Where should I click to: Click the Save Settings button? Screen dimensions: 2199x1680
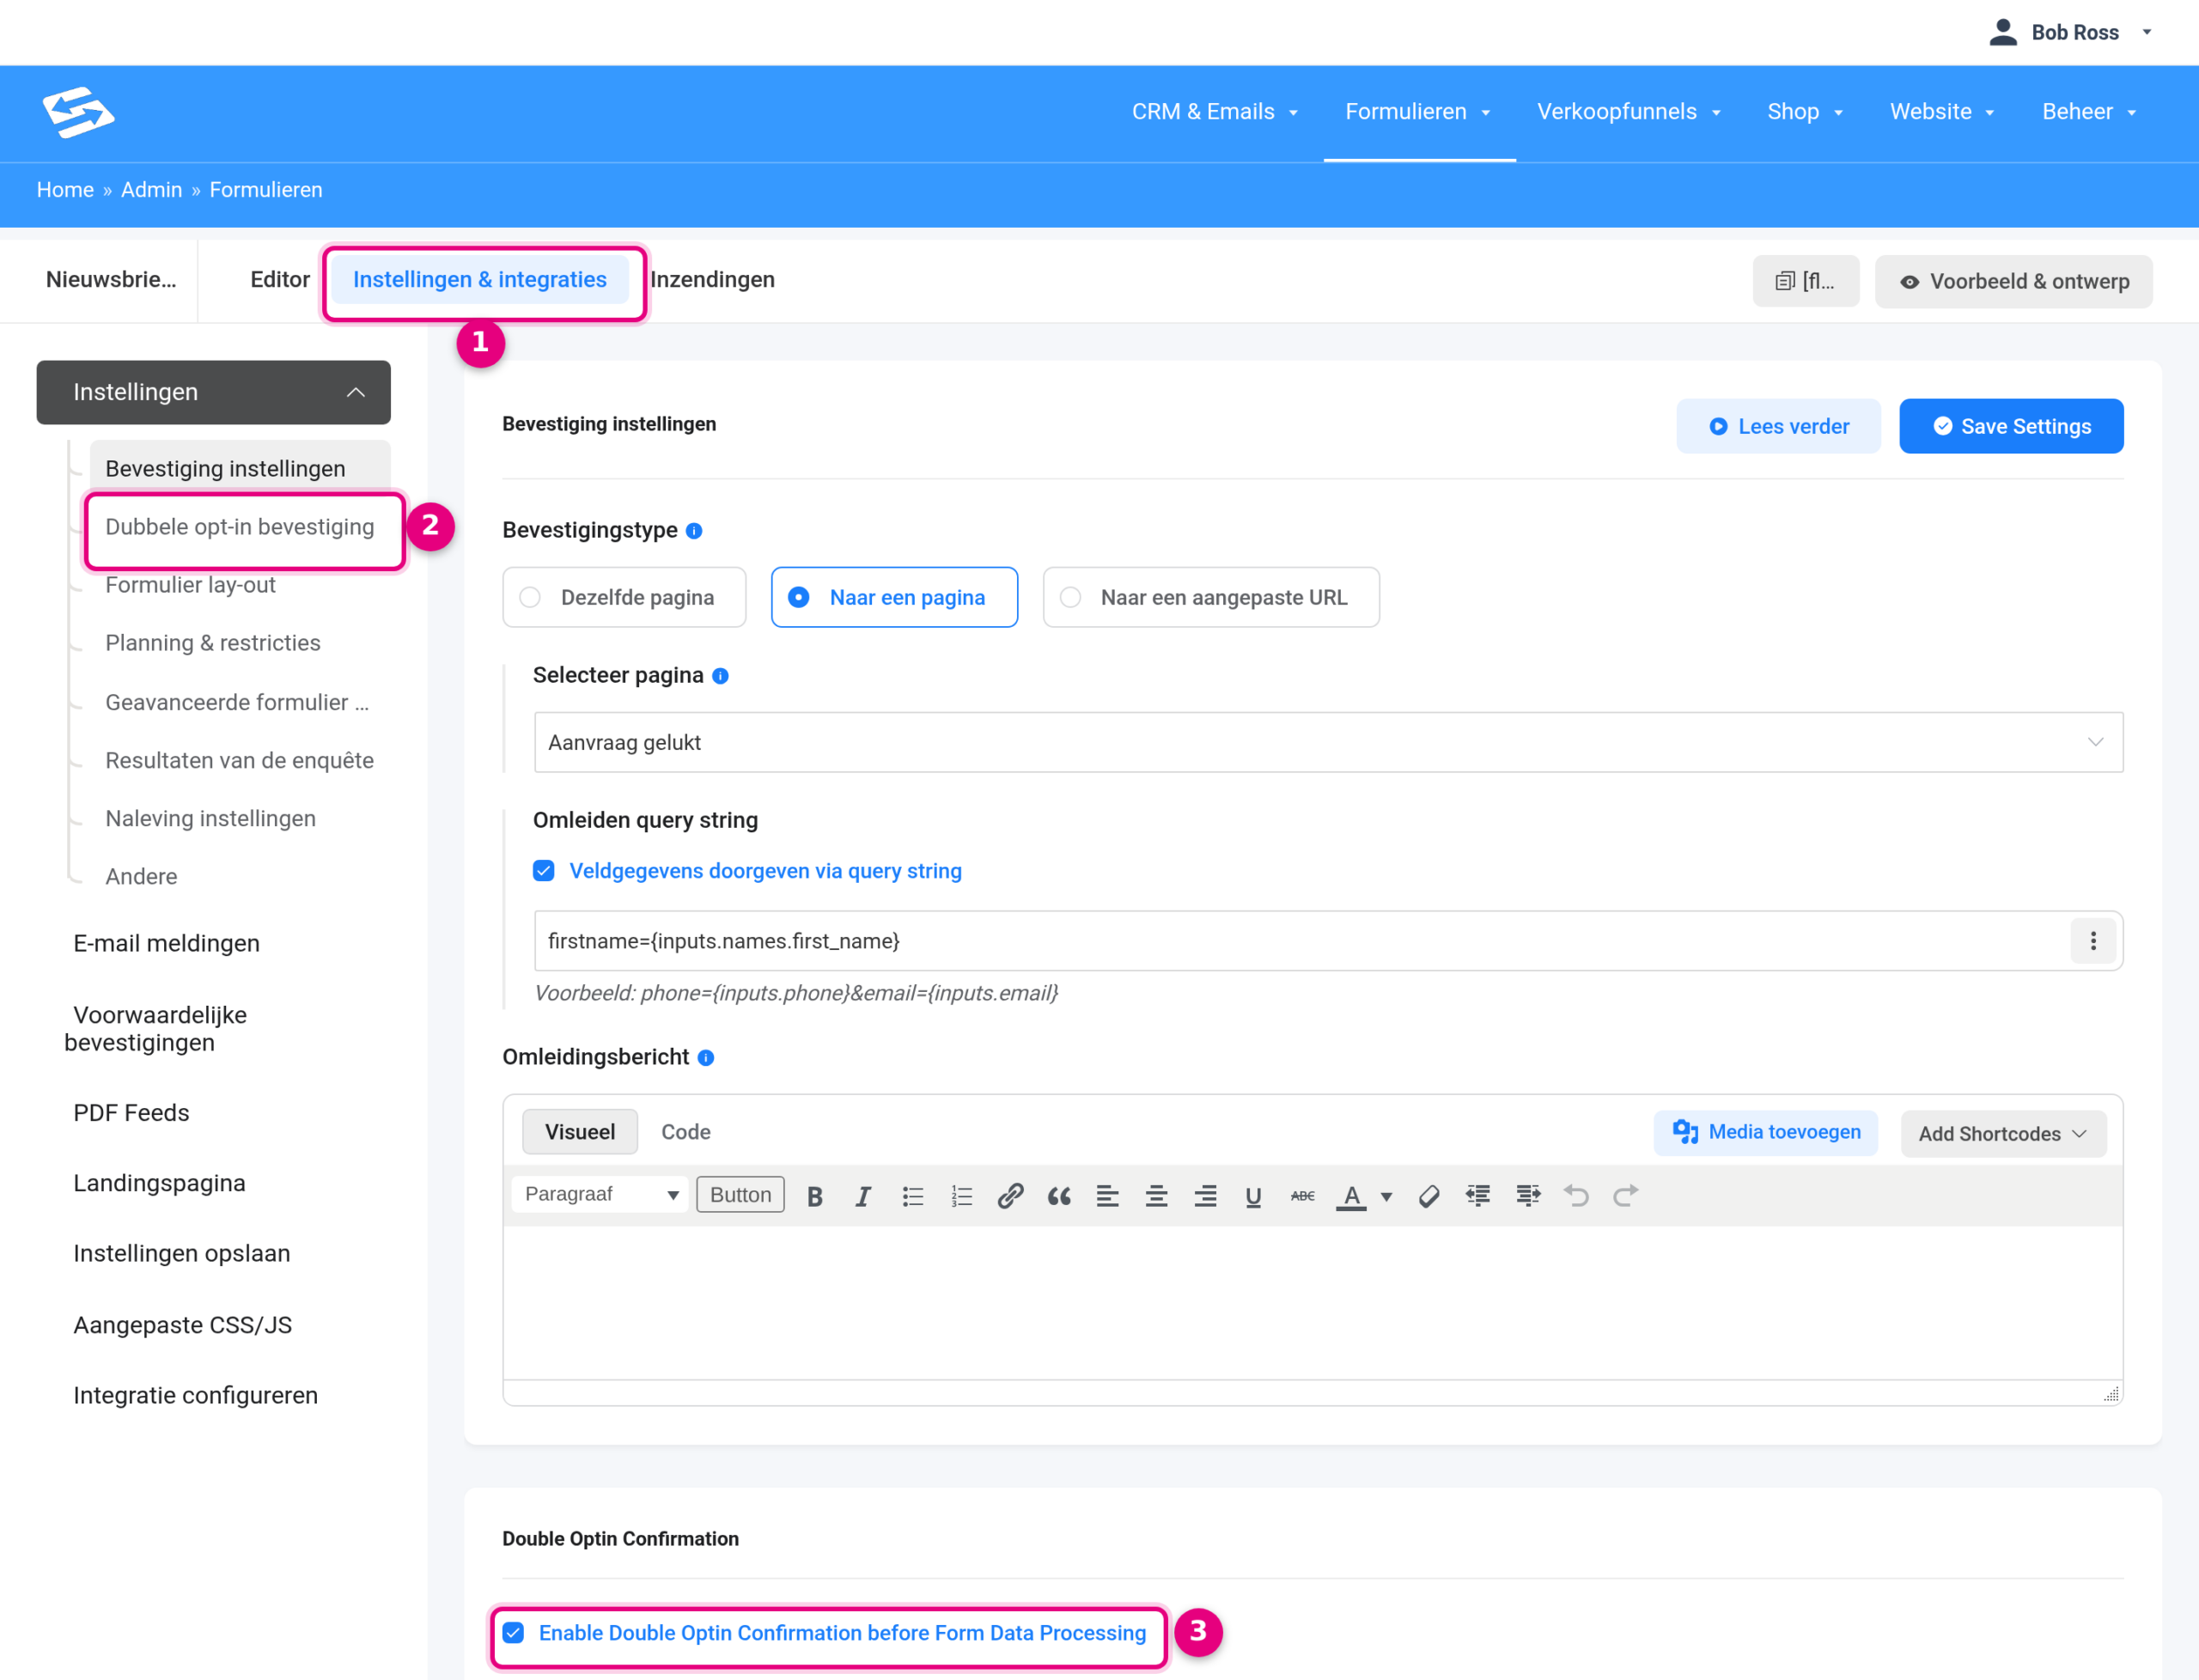click(x=2011, y=426)
